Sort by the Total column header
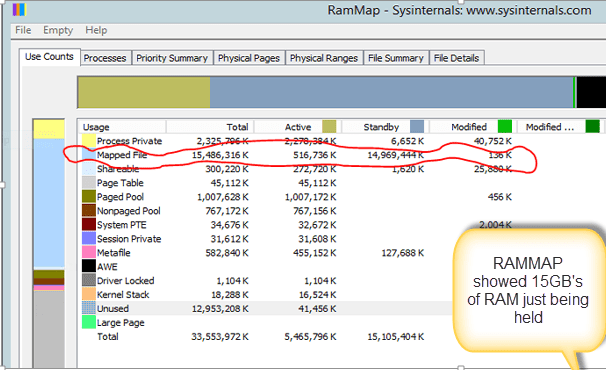Viewport: 606px width, 370px height. tap(210, 127)
